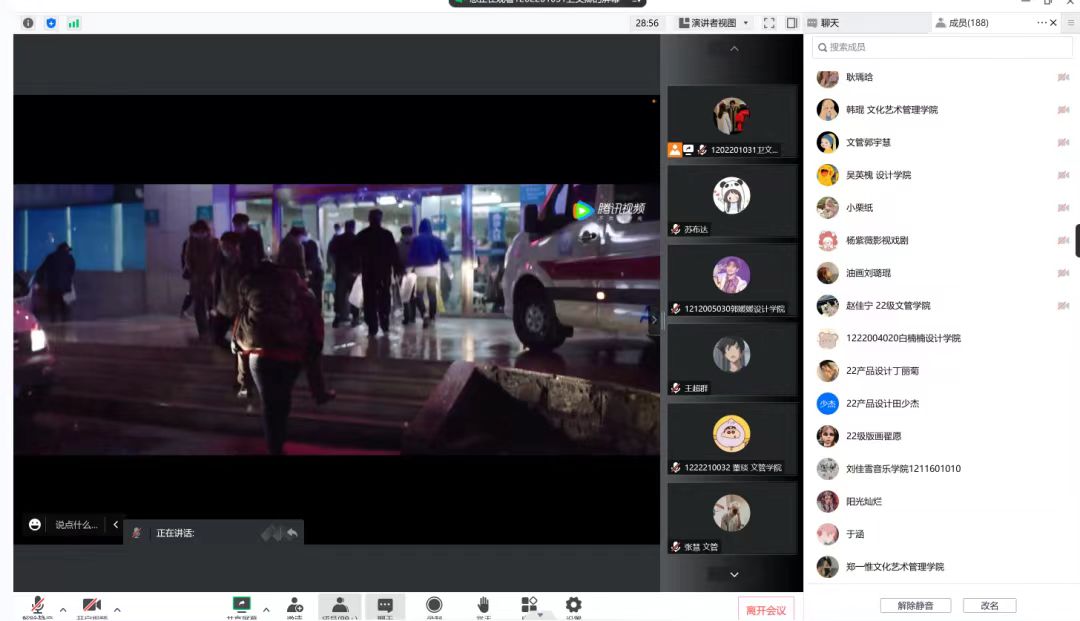Toggle the side panel layout icon
This screenshot has height=621, width=1080.
[792, 23]
